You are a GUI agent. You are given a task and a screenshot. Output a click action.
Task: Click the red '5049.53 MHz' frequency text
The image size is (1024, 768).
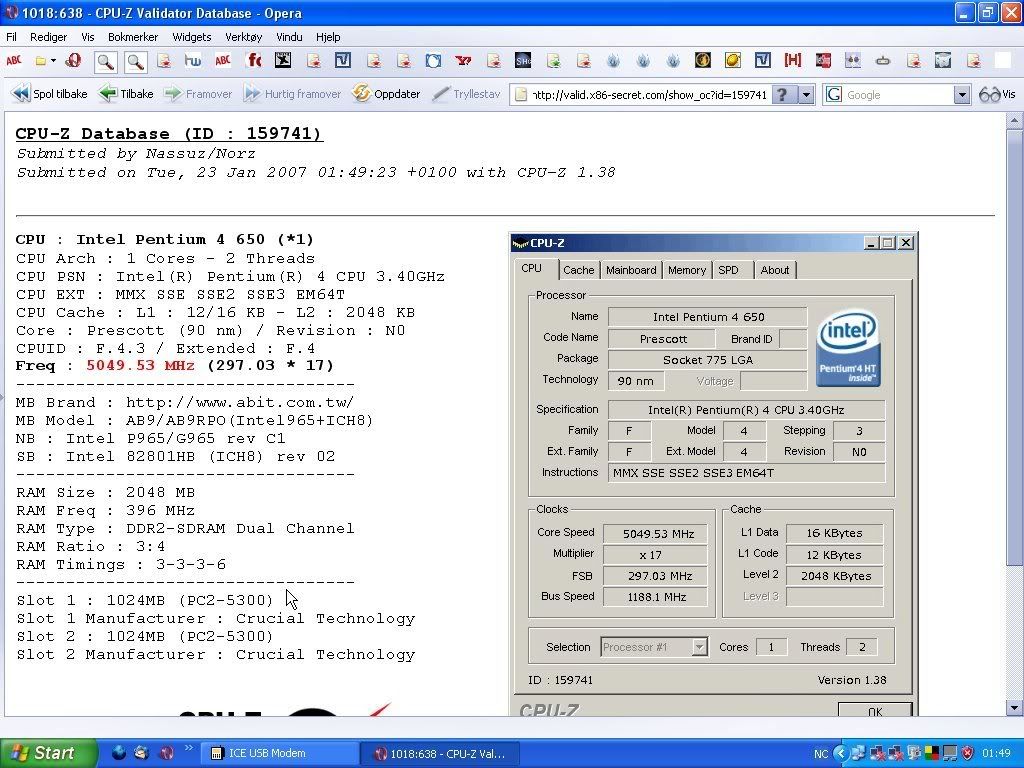(x=140, y=366)
